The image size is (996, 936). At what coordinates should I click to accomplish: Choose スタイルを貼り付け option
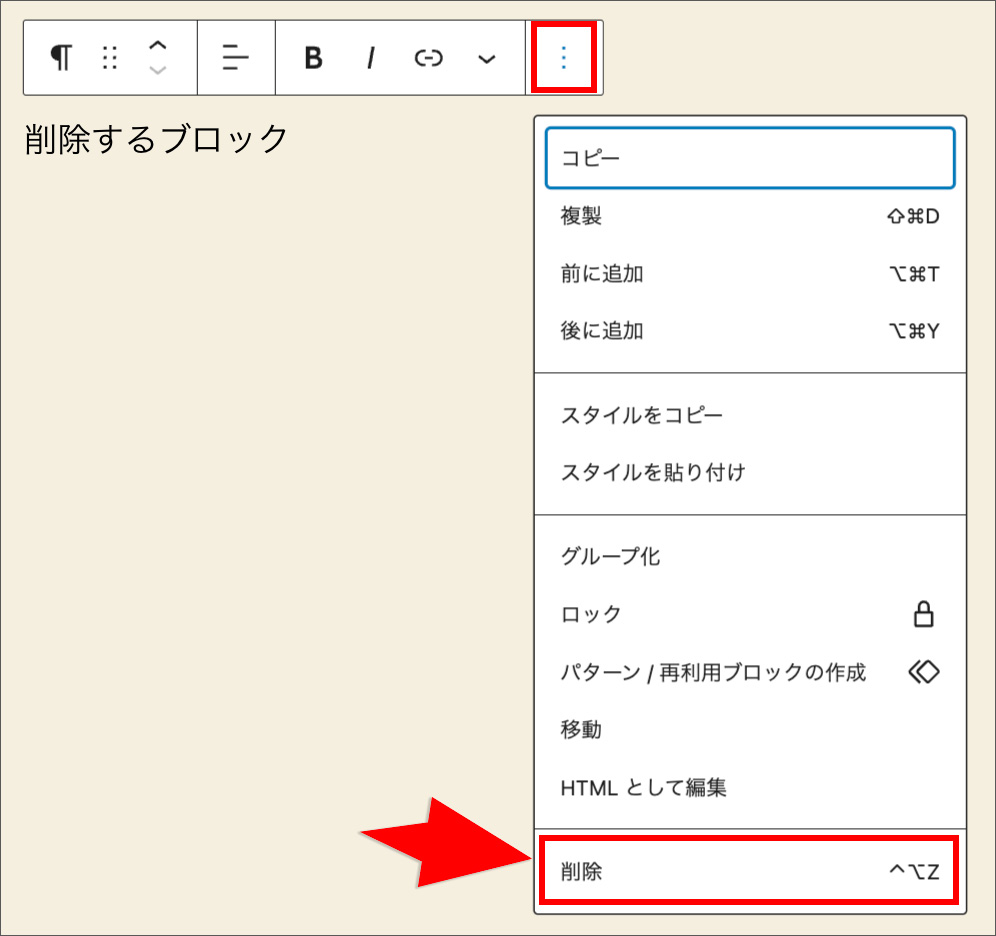pos(750,472)
